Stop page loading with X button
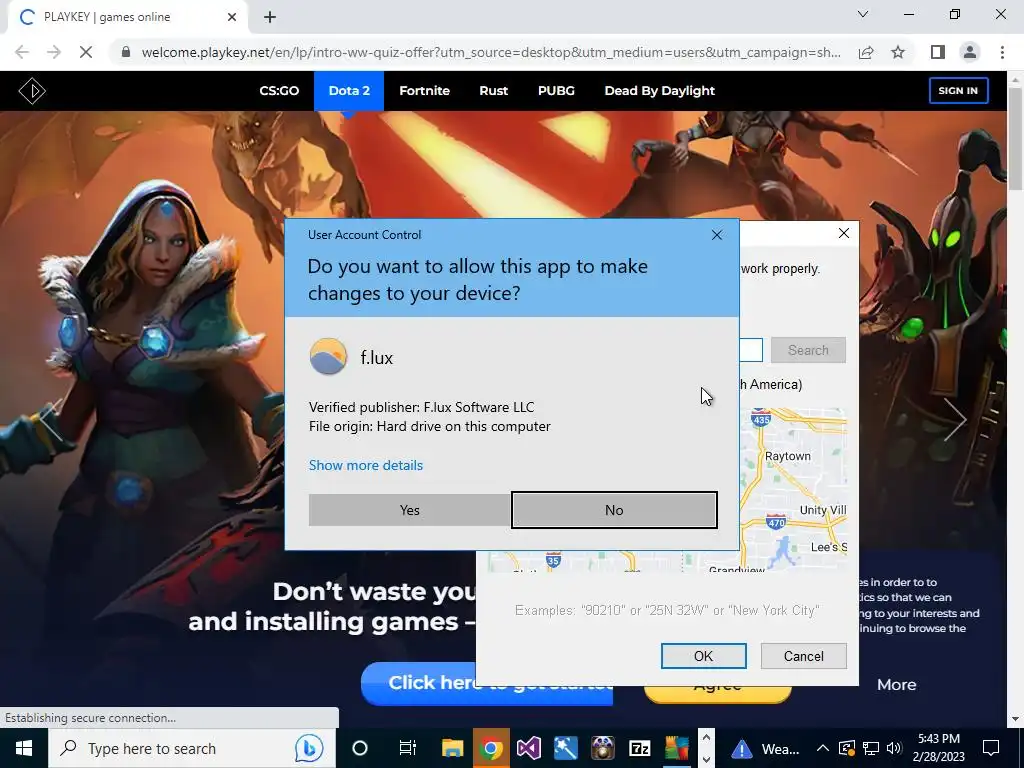Viewport: 1024px width, 768px height. coord(86,52)
